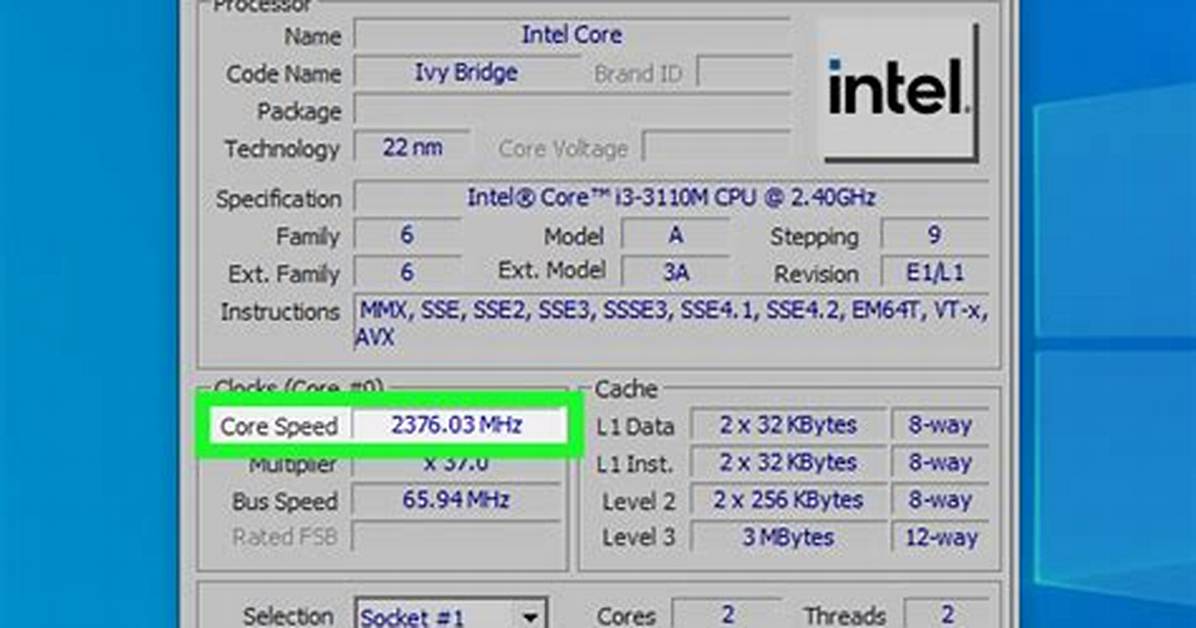Click the Name field showing Intel Core

pyautogui.click(x=572, y=35)
